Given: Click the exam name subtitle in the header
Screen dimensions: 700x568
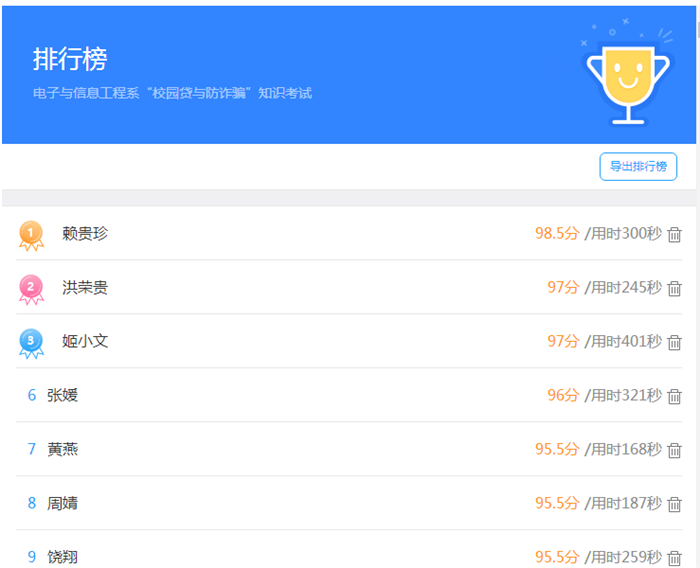Looking at the screenshot, I should tap(172, 93).
